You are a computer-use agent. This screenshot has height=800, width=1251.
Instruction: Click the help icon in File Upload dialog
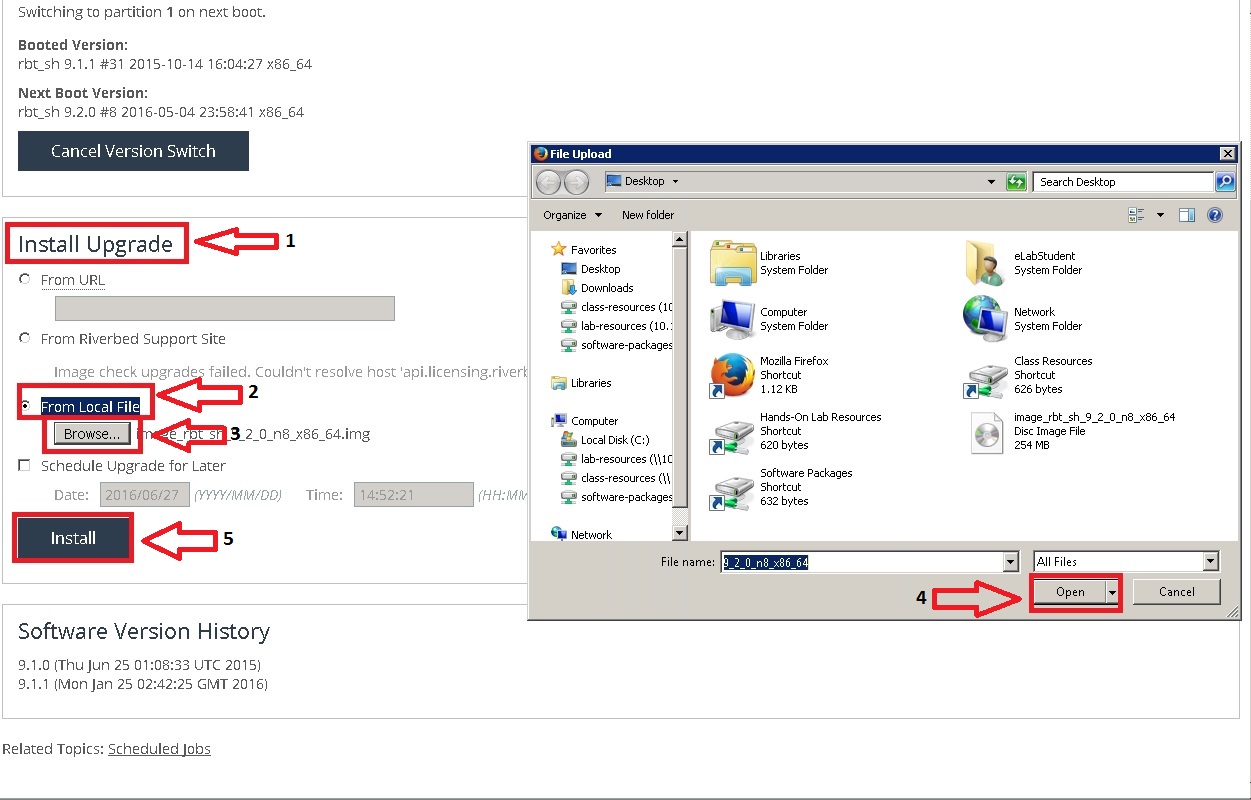1215,215
